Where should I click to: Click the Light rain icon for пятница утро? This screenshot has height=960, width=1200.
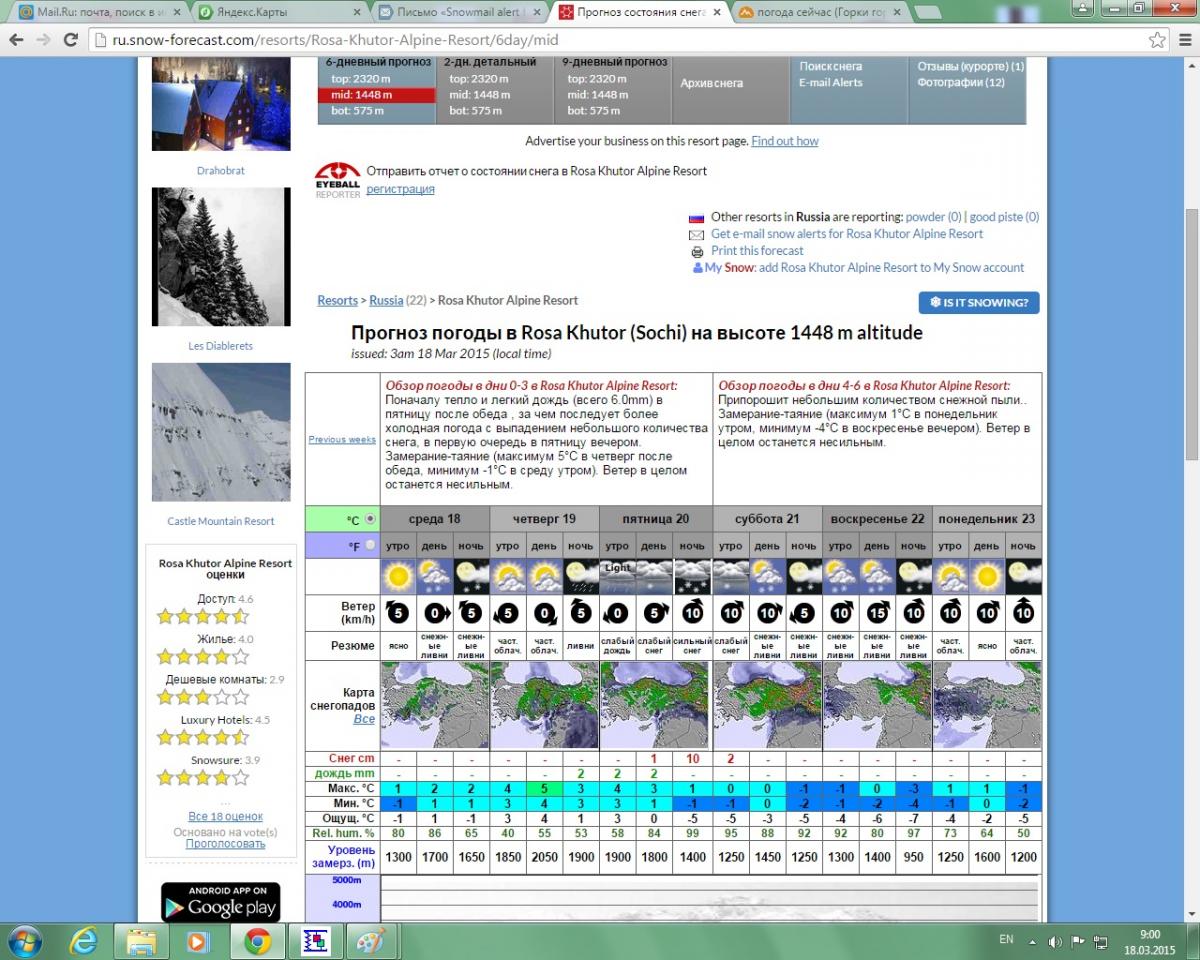point(617,577)
